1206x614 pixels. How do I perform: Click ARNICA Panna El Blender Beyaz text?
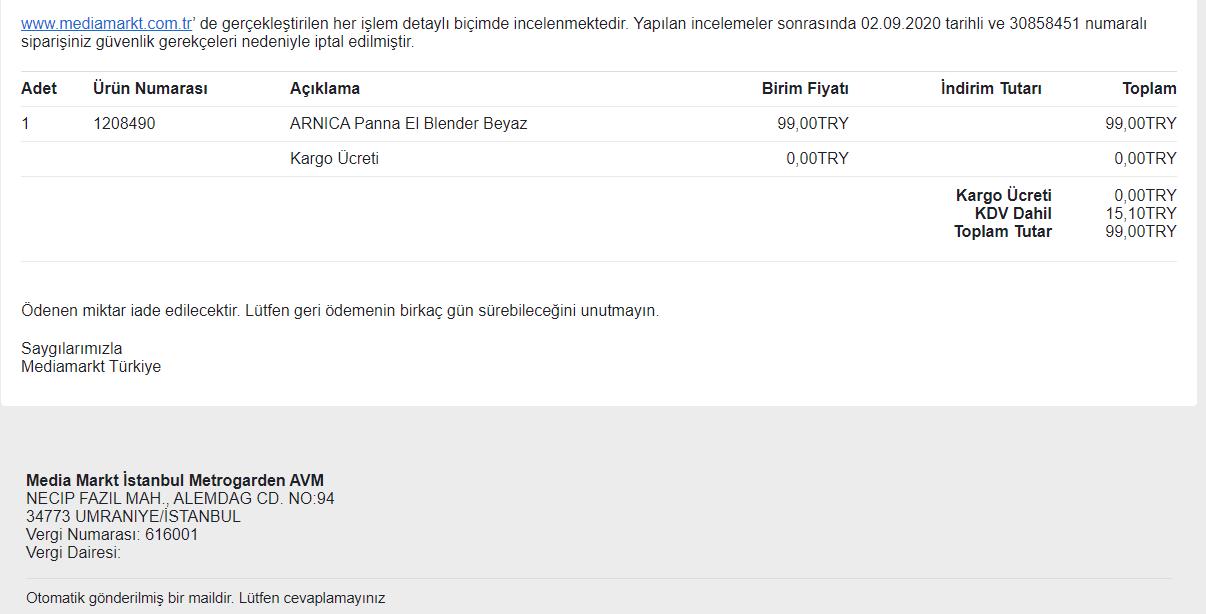click(409, 124)
